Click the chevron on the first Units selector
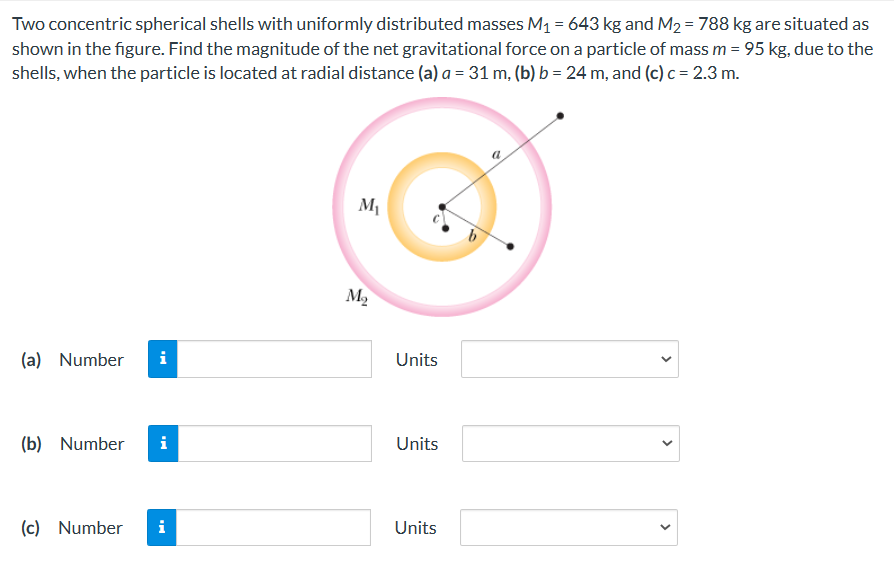The image size is (894, 585). pos(664,359)
